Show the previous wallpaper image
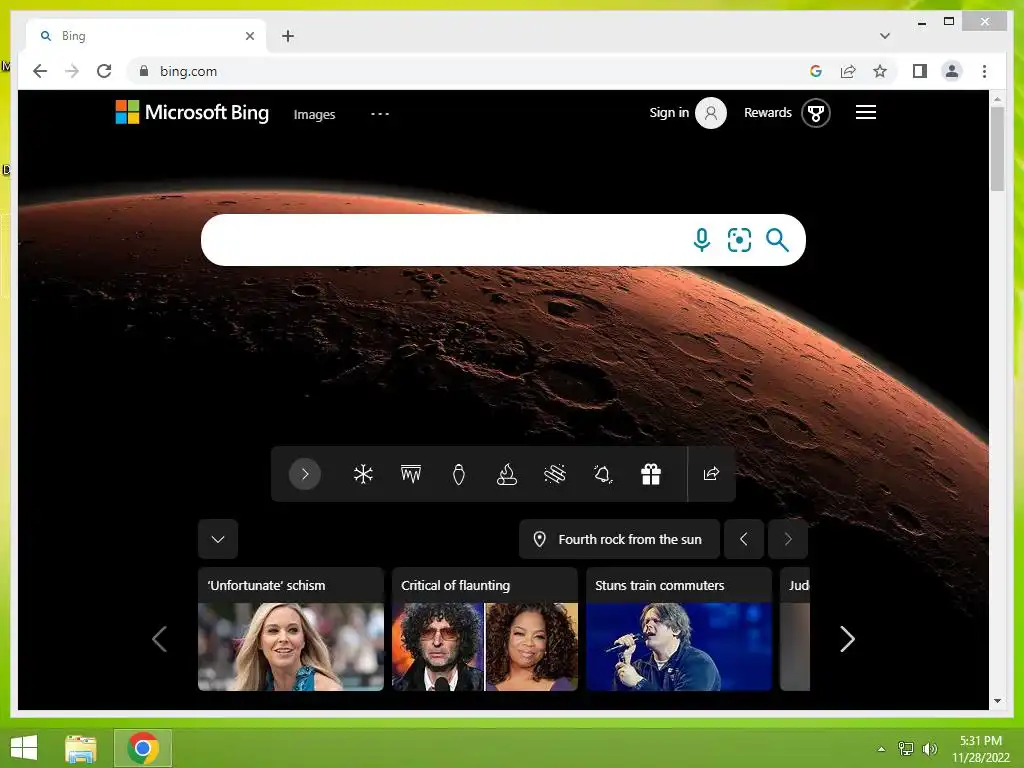Viewport: 1024px width, 768px height. pos(743,539)
